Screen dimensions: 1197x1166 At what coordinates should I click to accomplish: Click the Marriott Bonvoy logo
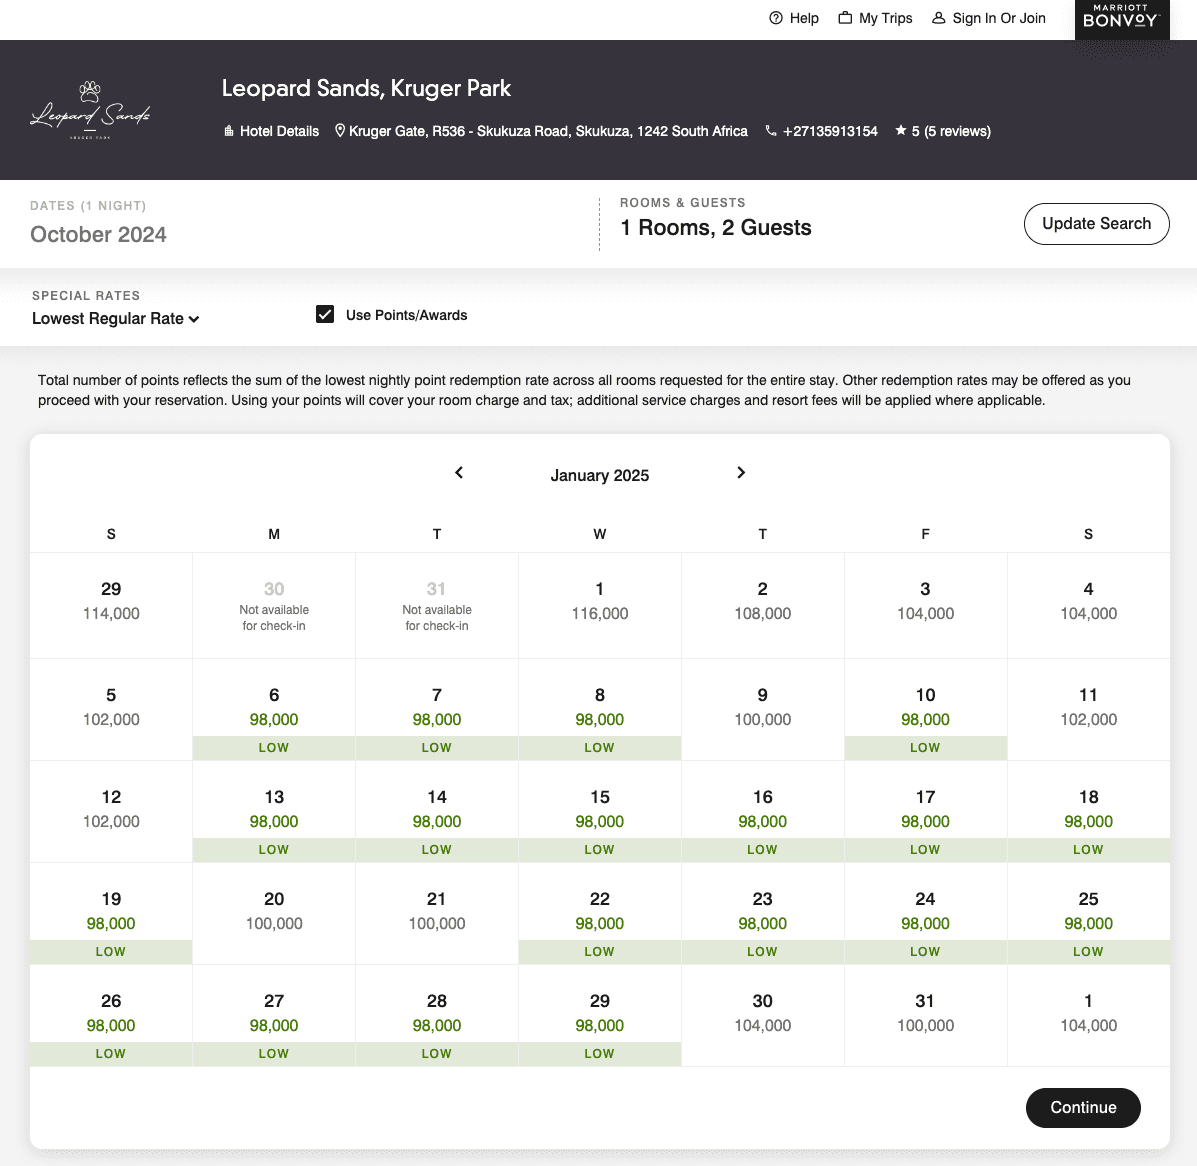point(1121,18)
